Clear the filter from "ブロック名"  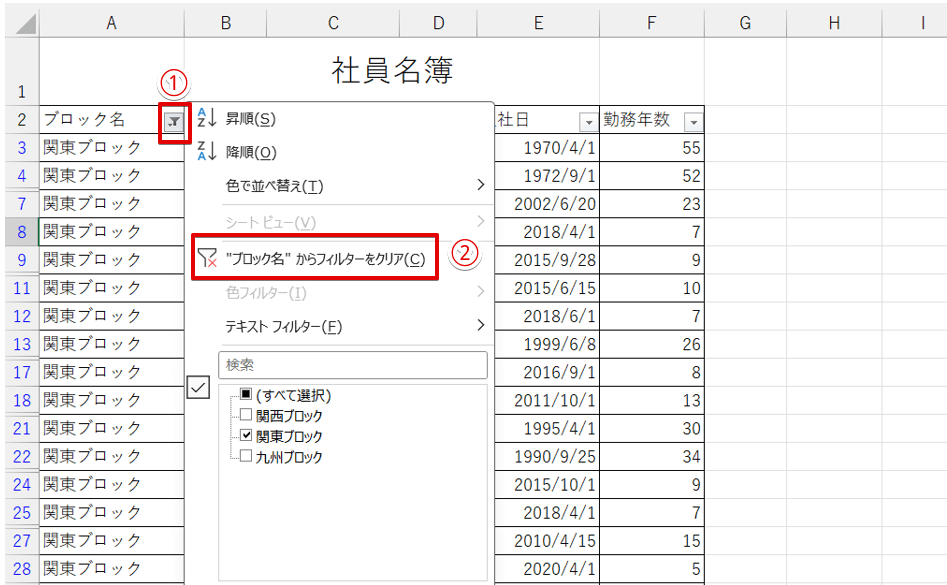click(325, 259)
